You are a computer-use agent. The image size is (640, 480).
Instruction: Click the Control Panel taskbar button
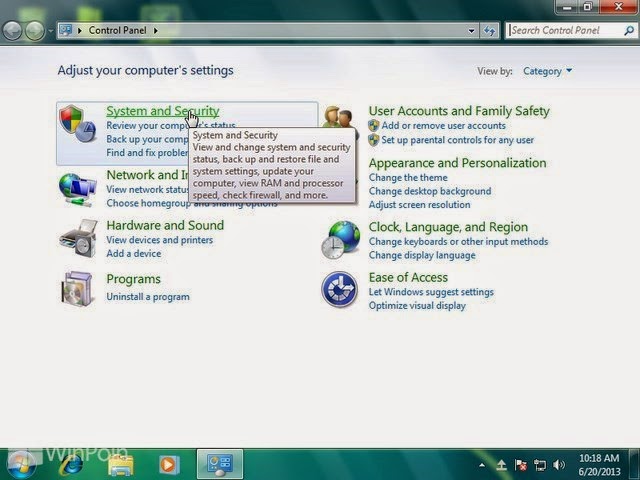220,464
